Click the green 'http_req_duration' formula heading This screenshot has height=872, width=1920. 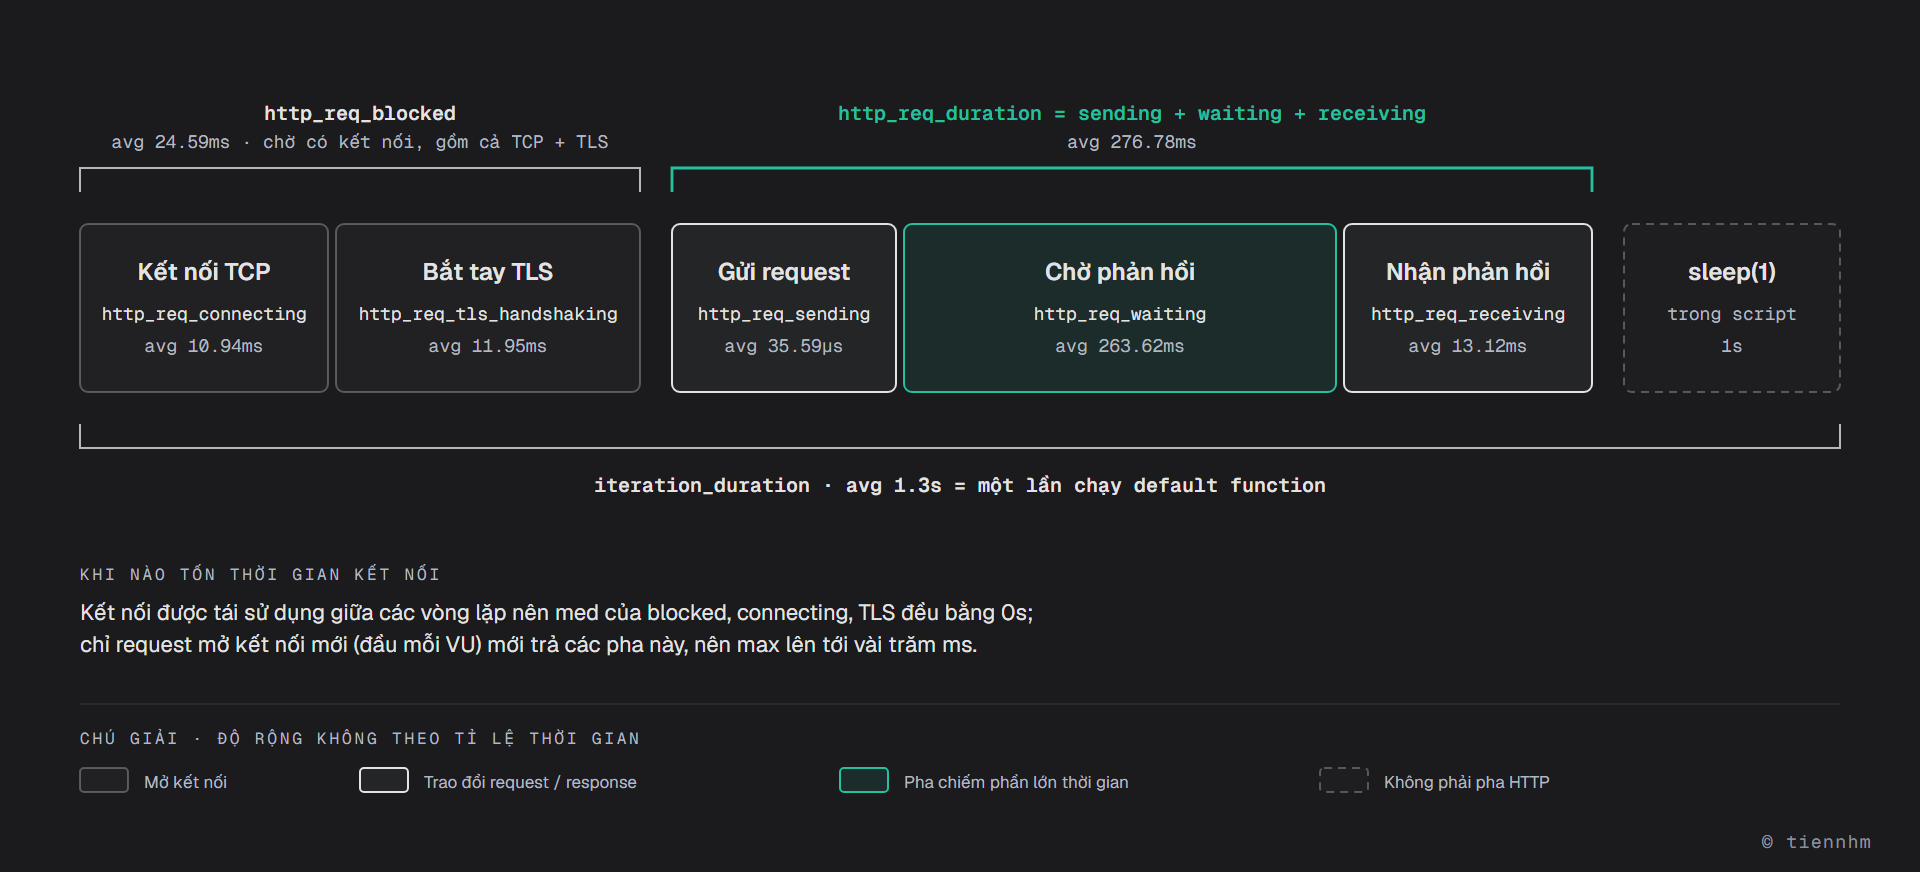[1132, 114]
